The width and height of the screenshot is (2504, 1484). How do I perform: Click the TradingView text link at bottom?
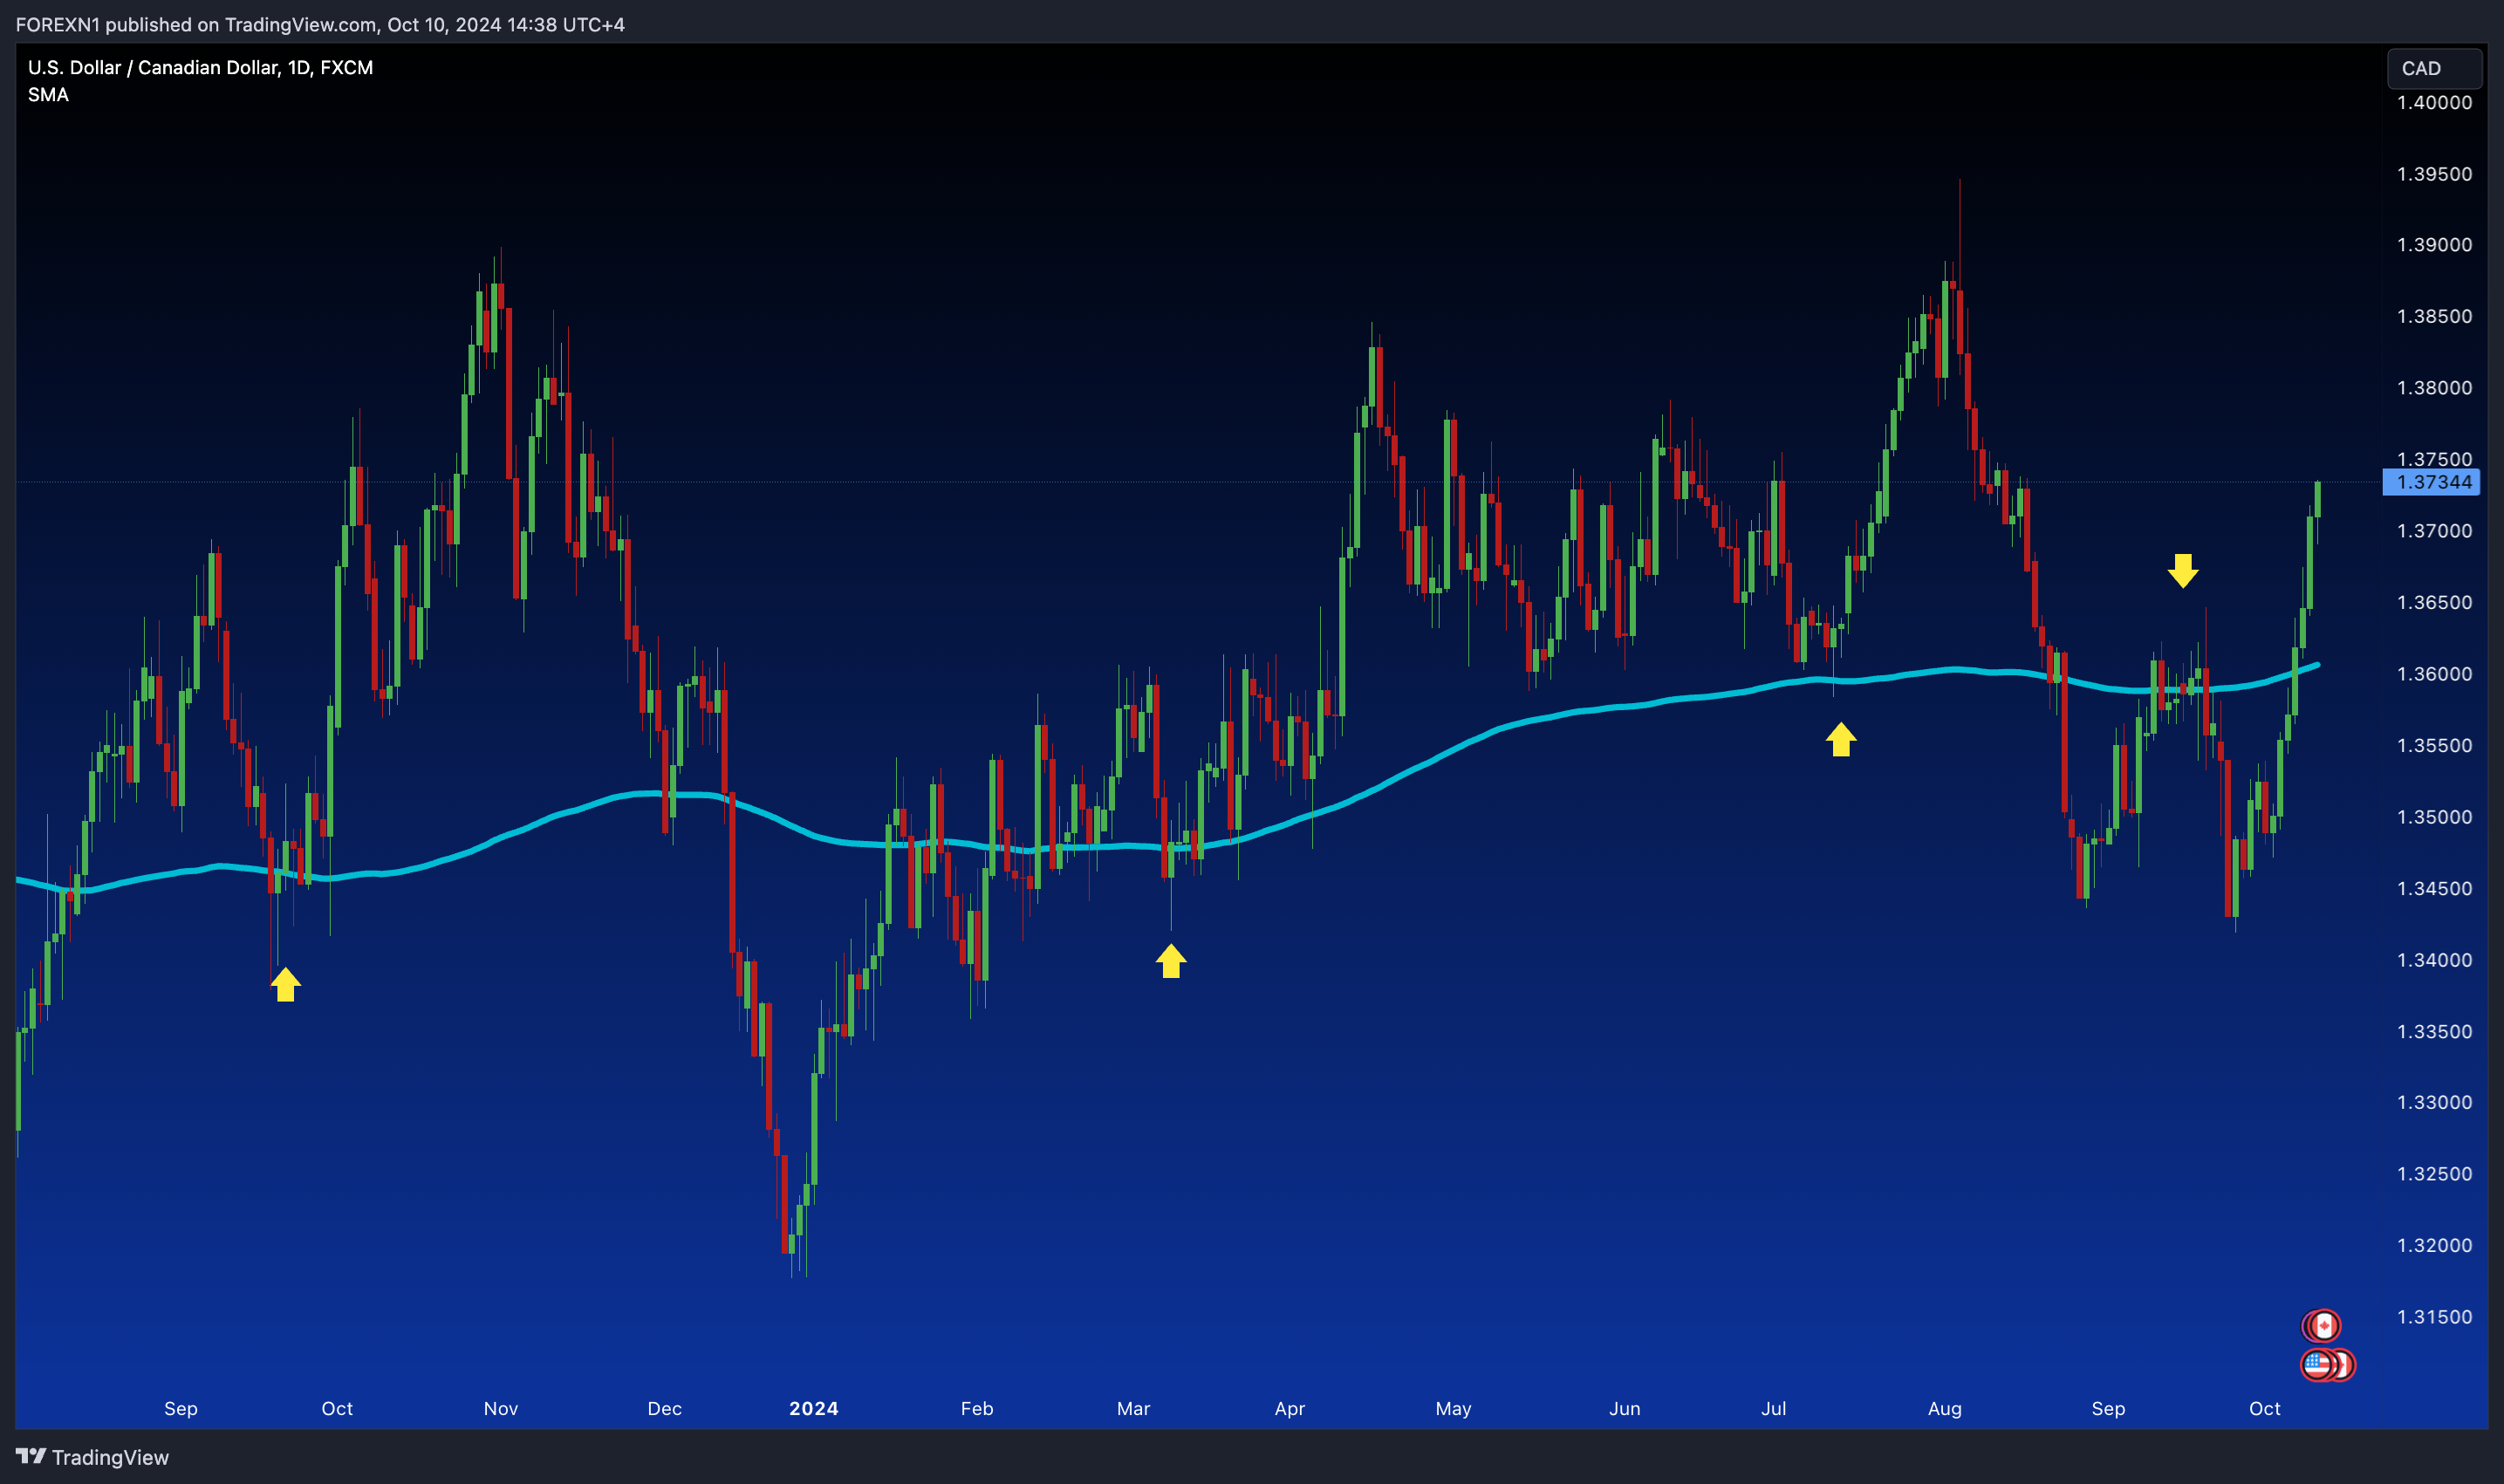(110, 1457)
